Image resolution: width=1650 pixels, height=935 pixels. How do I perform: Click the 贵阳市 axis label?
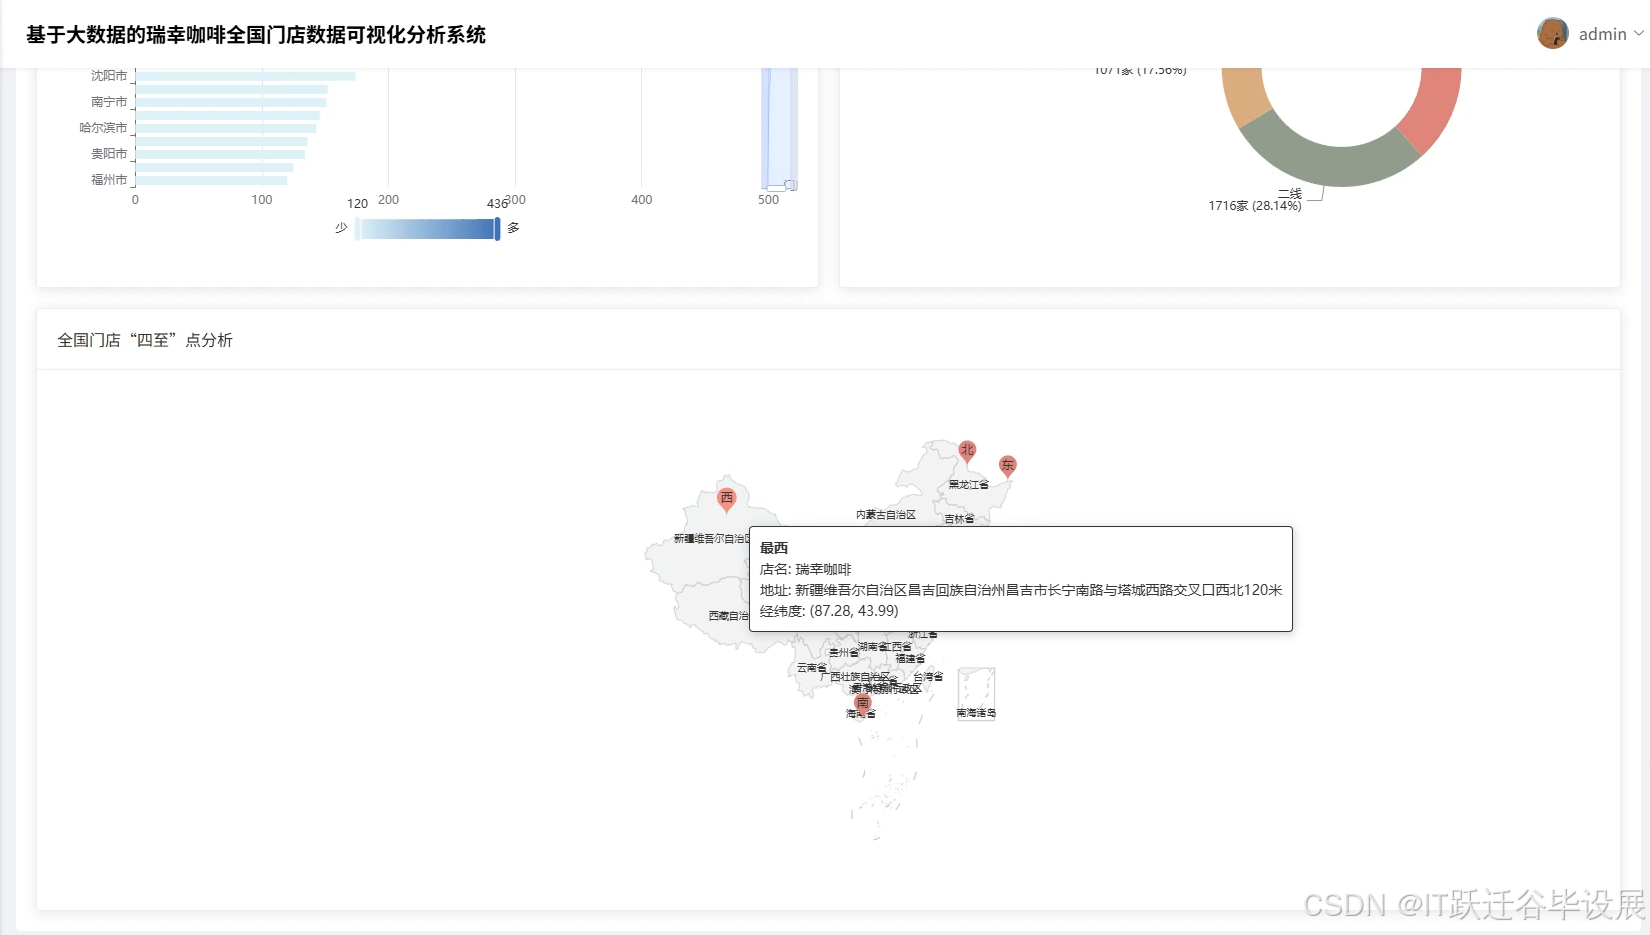(109, 154)
